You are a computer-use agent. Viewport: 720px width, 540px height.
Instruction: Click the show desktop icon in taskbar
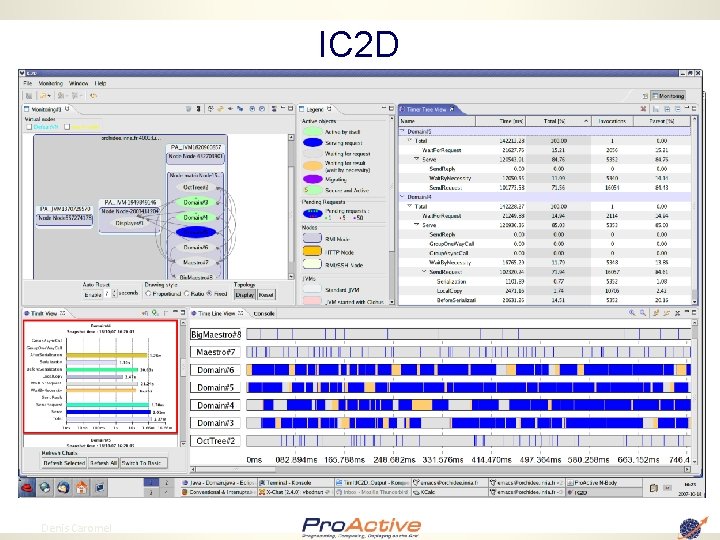point(100,488)
